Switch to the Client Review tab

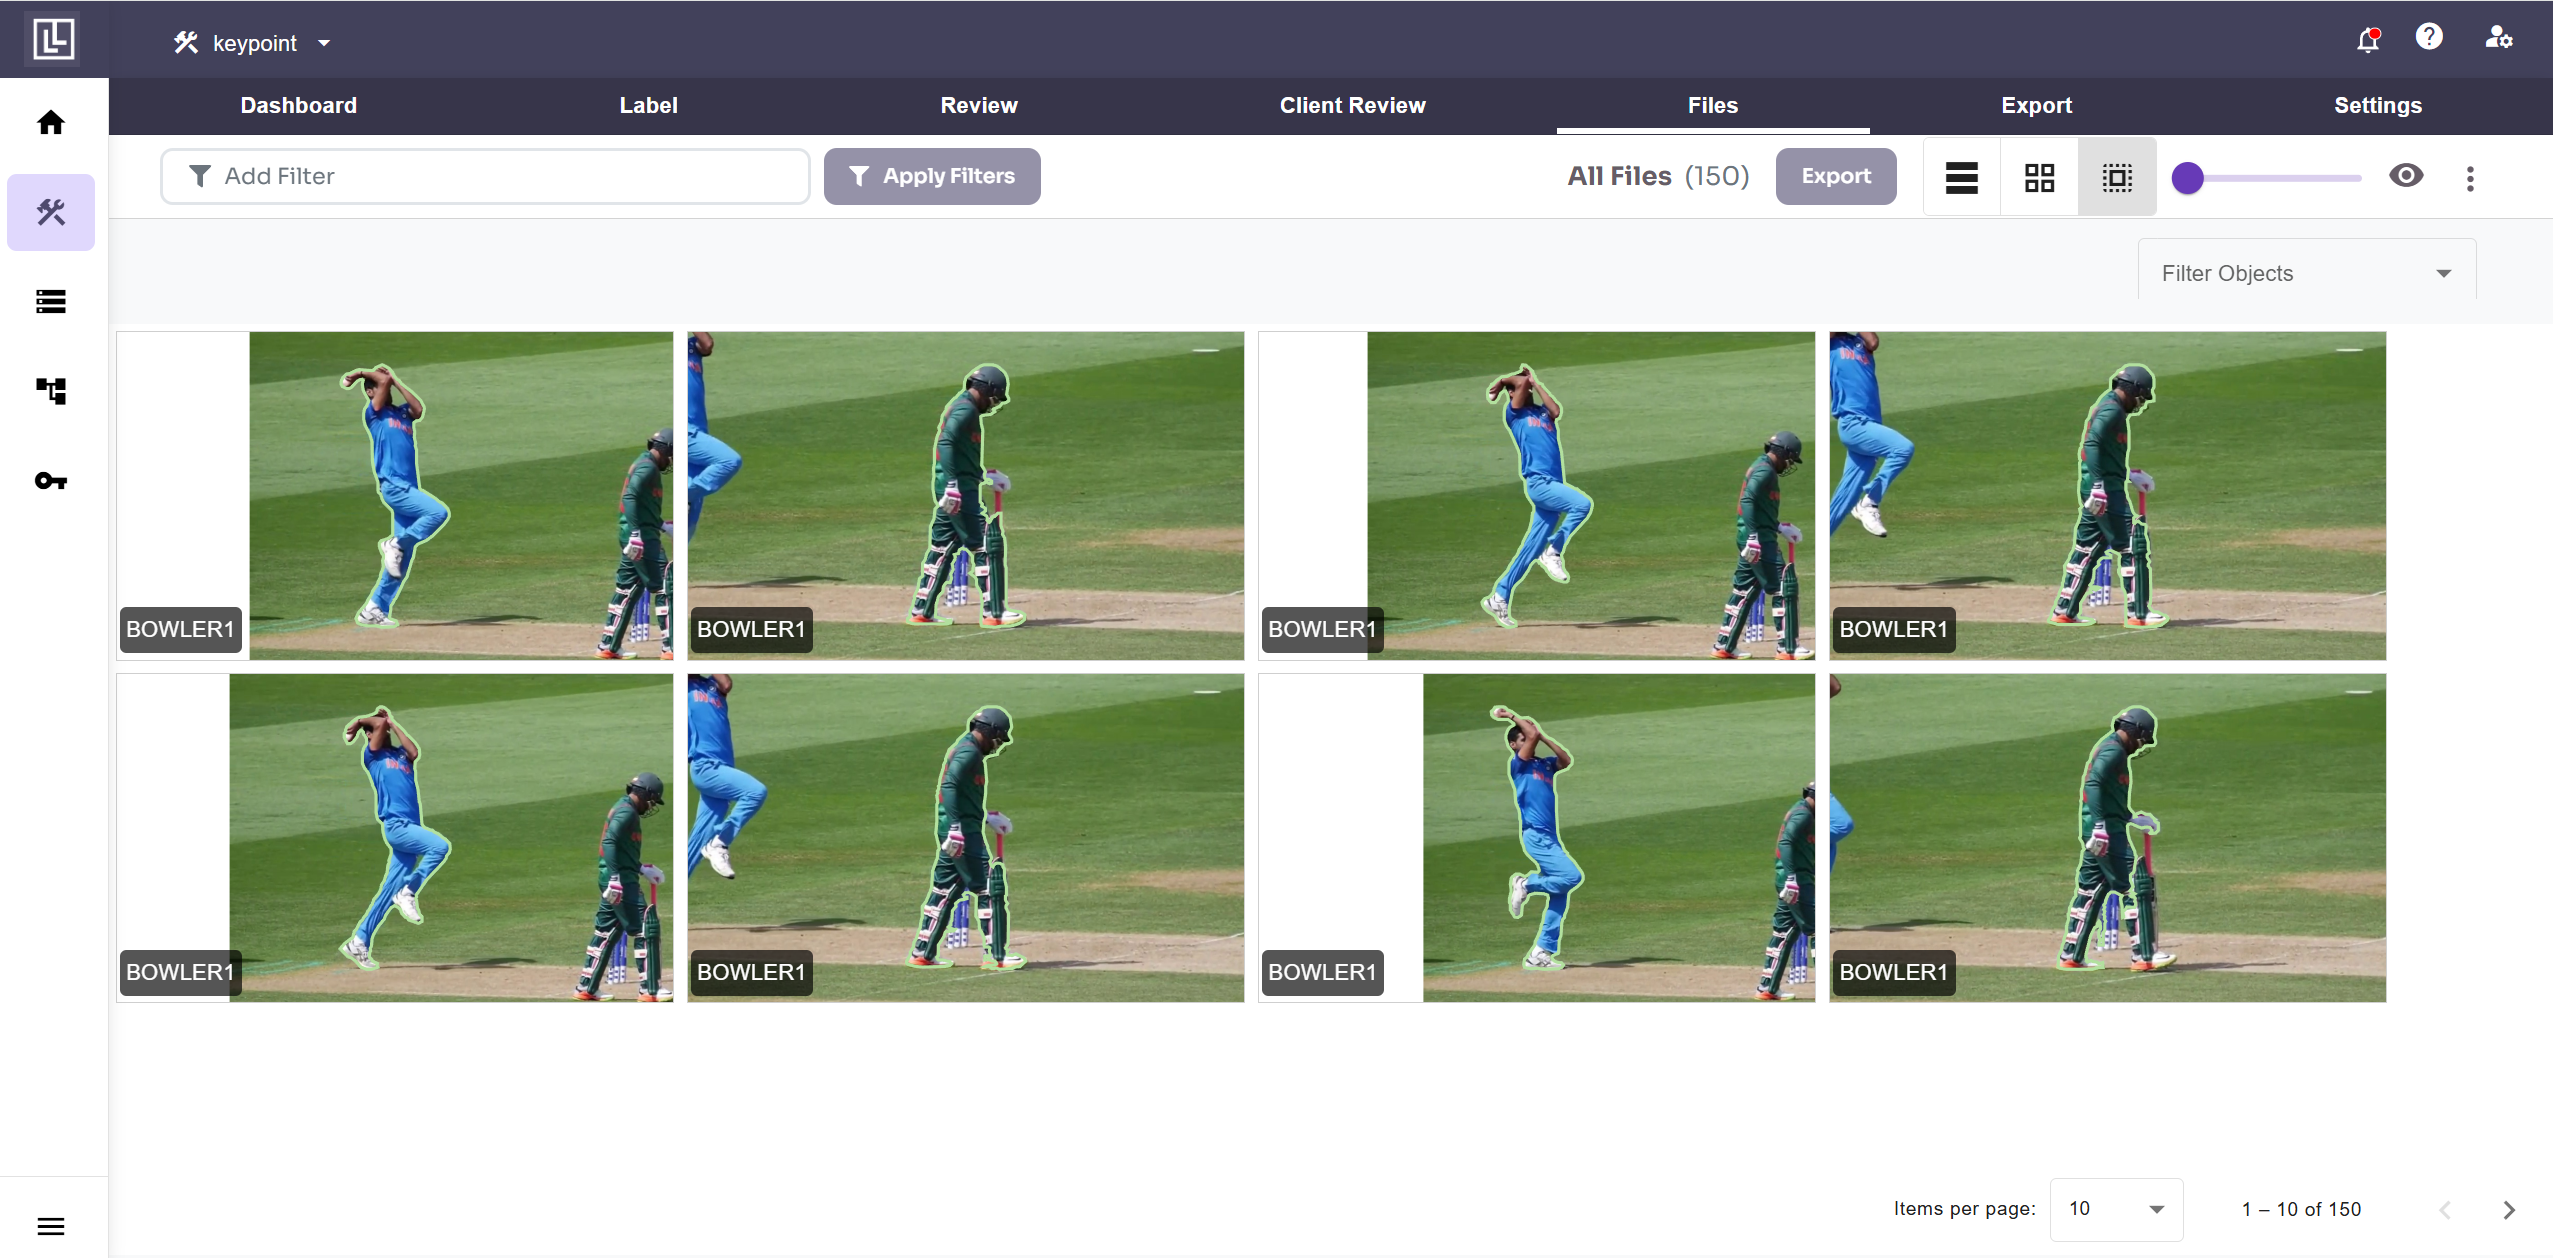(x=1352, y=105)
